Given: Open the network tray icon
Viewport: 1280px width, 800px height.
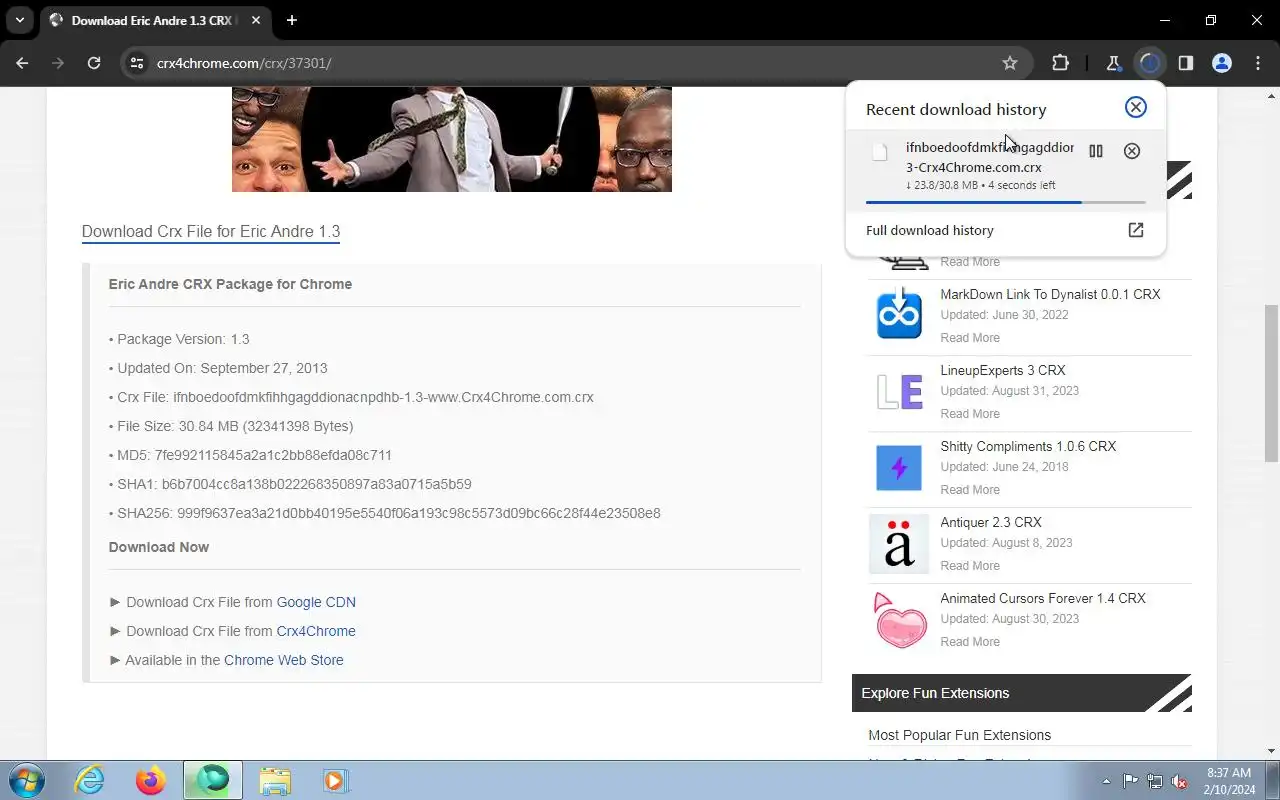Looking at the screenshot, I should 1155,781.
